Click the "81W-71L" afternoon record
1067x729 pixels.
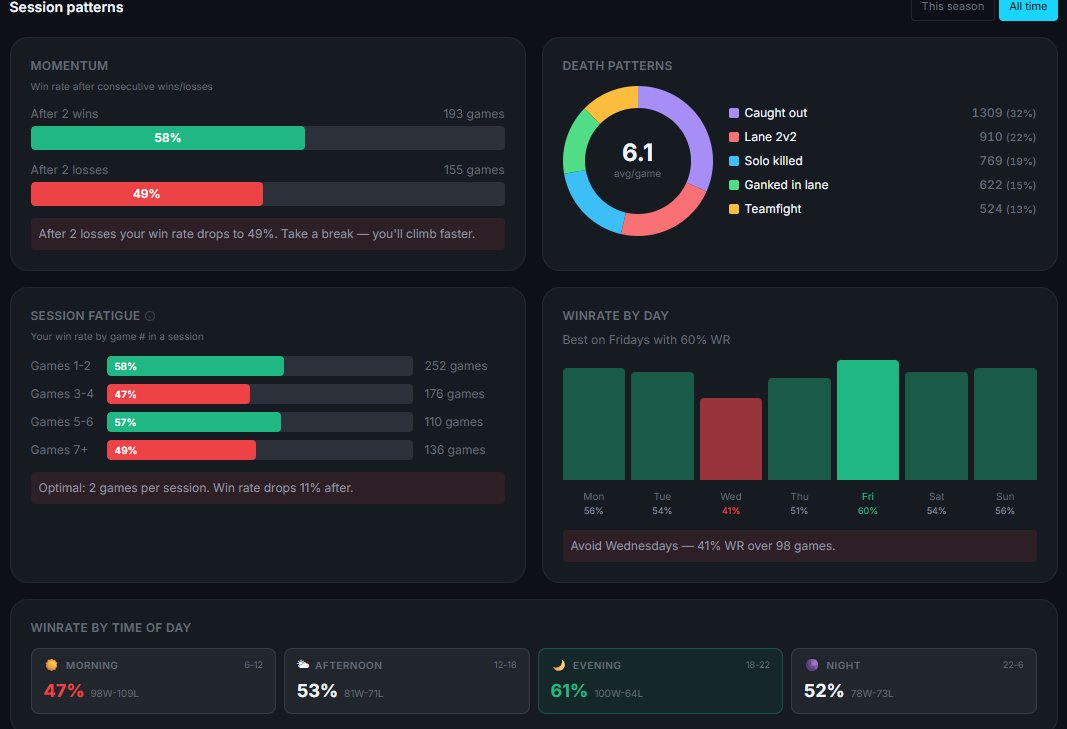click(363, 694)
